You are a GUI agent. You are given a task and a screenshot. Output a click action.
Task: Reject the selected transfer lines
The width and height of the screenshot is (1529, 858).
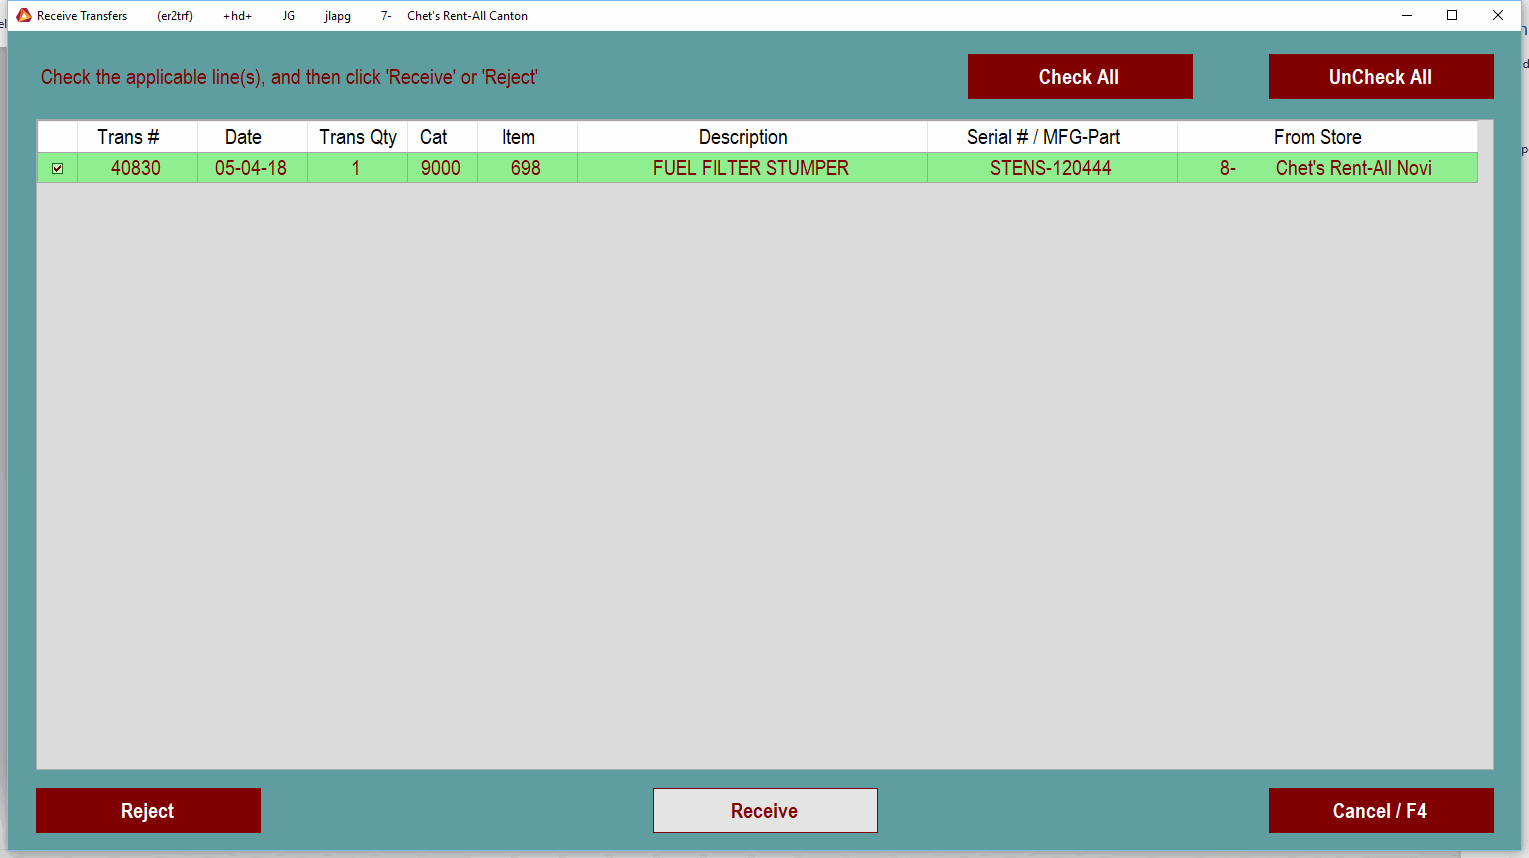tap(148, 811)
